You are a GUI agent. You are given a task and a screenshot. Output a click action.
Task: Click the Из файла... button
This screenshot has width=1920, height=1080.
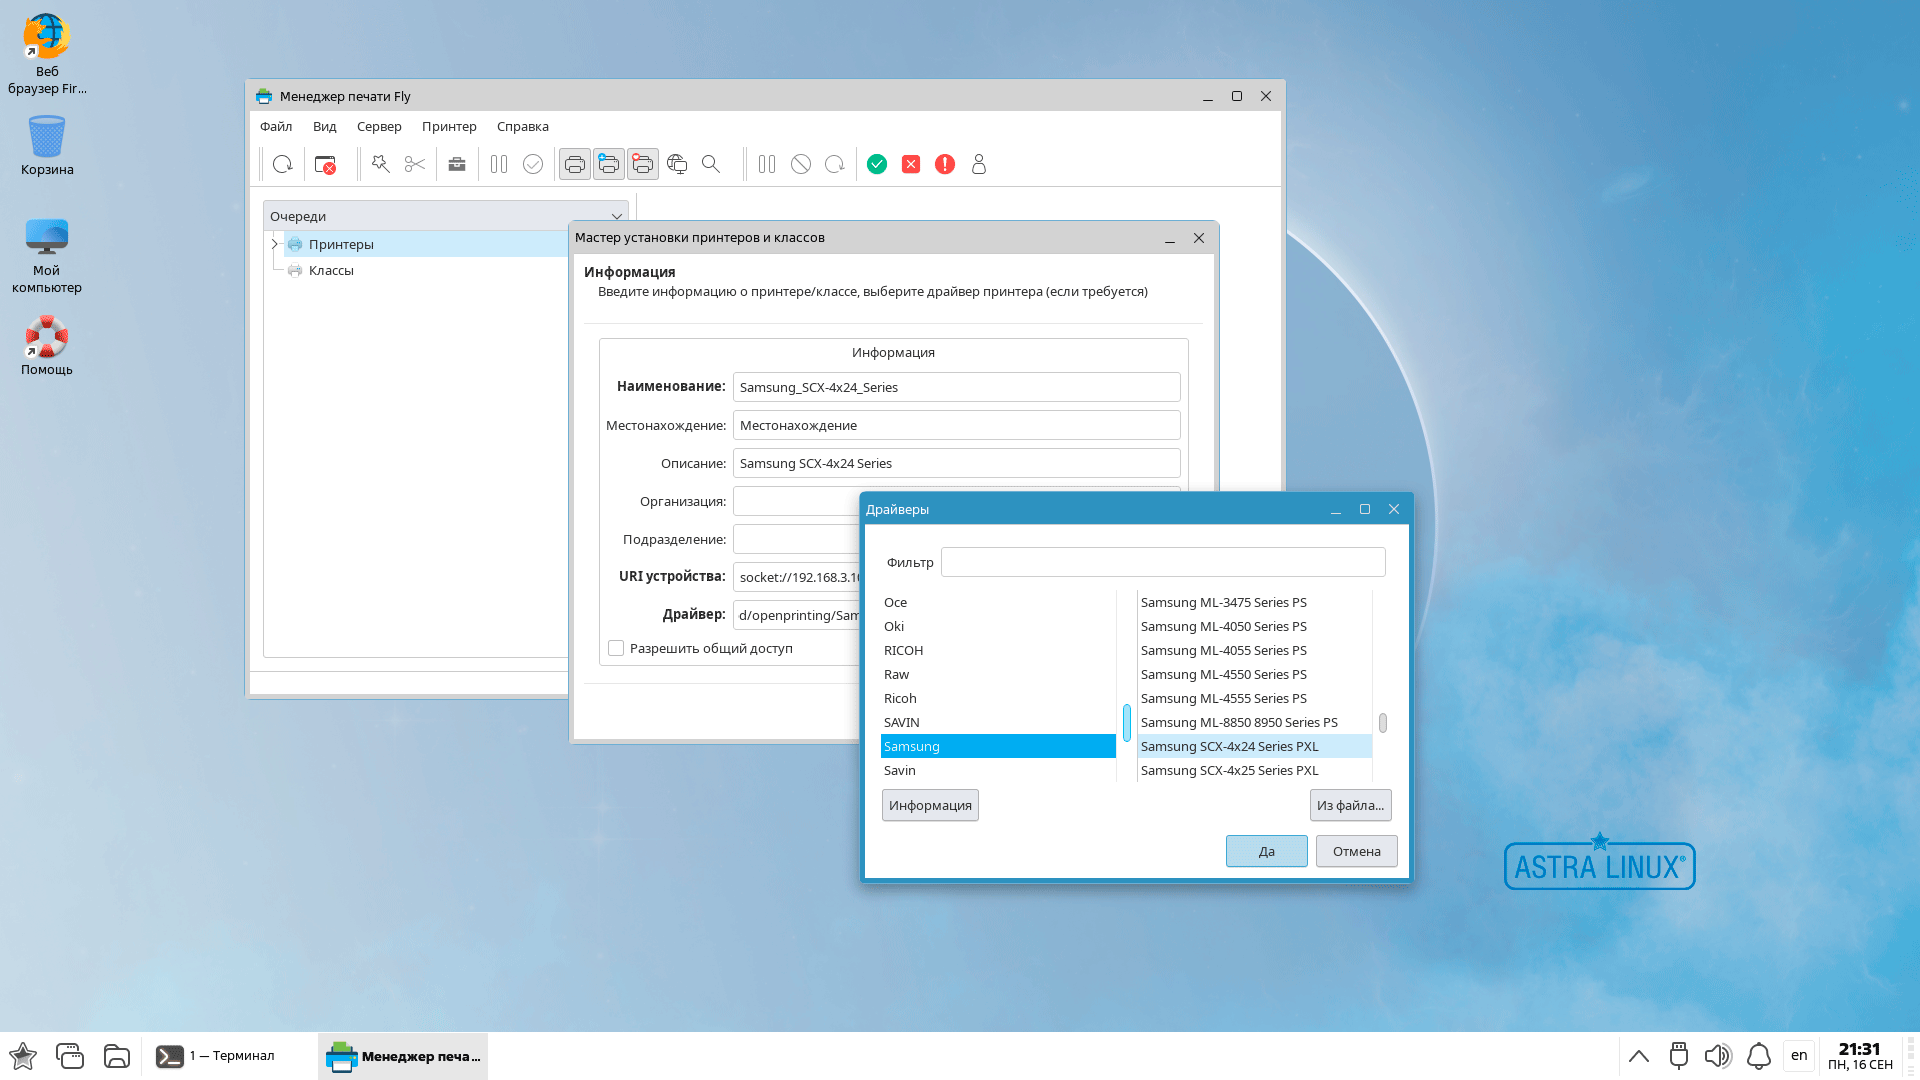click(x=1350, y=805)
